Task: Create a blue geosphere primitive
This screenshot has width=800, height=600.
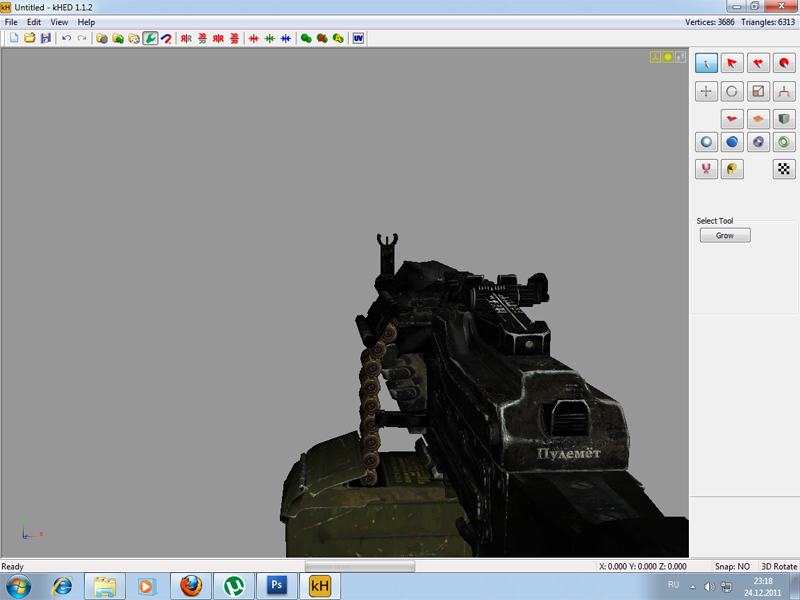Action: point(732,142)
